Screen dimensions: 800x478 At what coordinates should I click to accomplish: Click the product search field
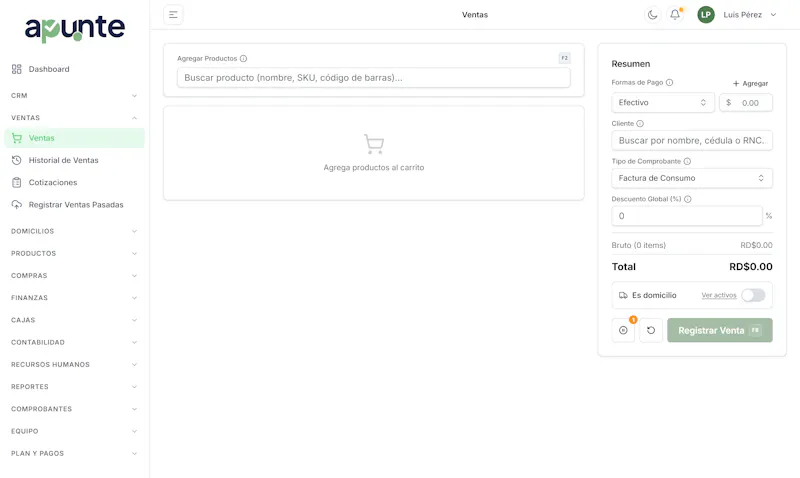[373, 78]
